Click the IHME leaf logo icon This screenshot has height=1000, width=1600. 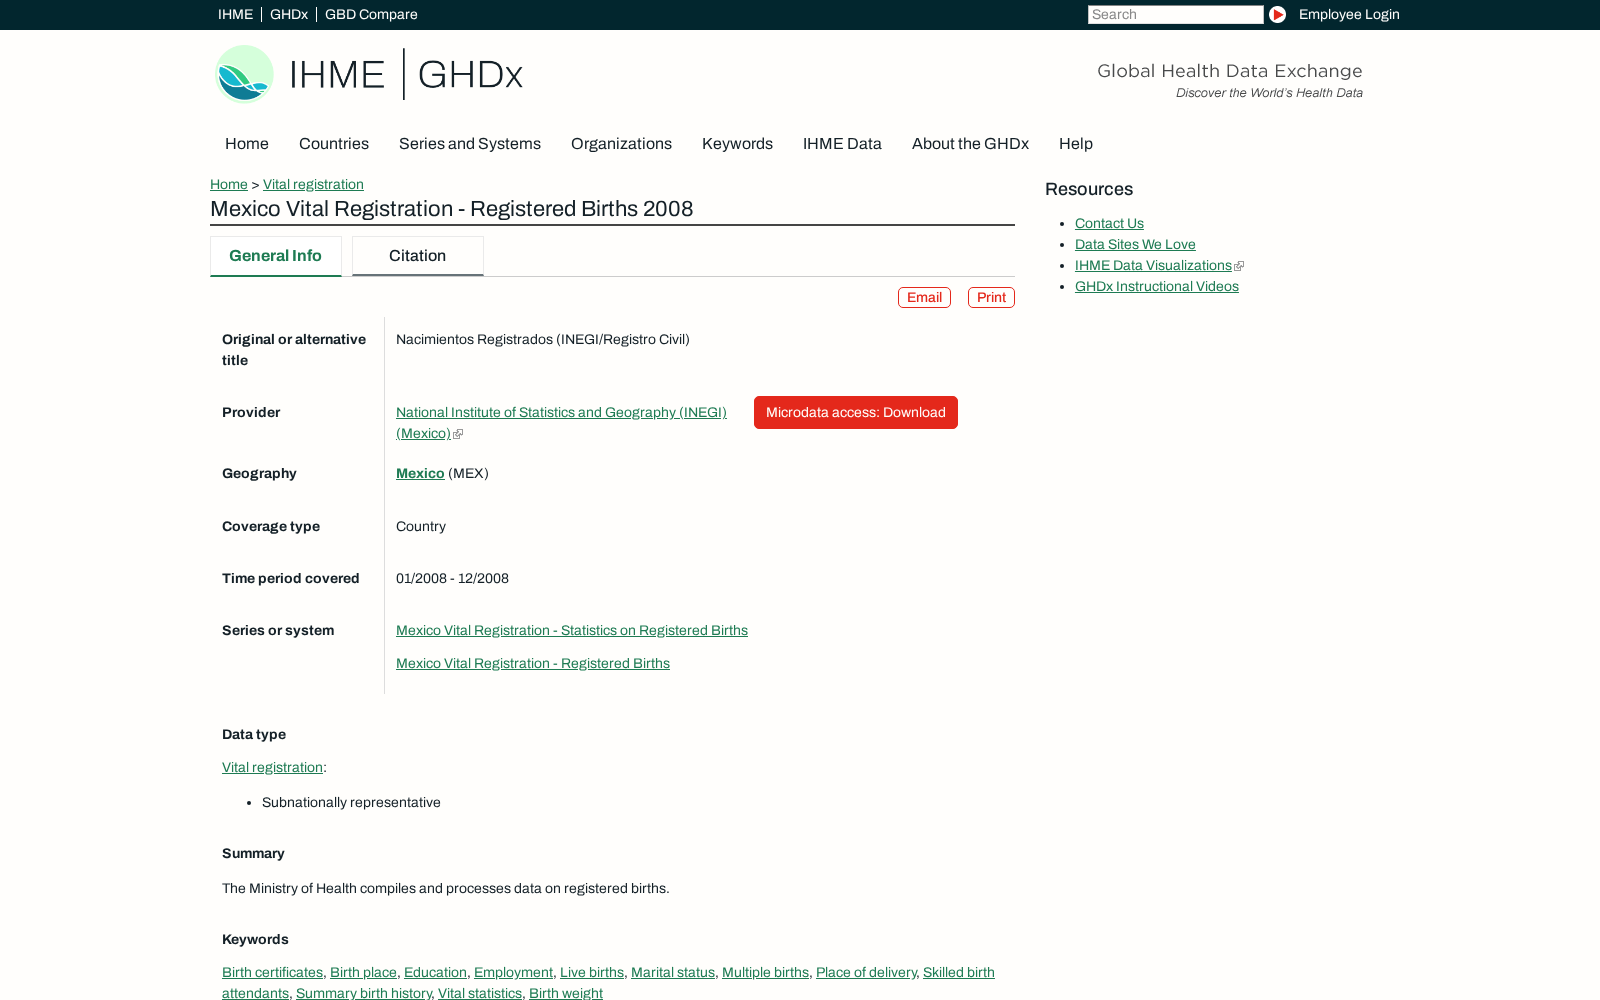click(x=245, y=74)
